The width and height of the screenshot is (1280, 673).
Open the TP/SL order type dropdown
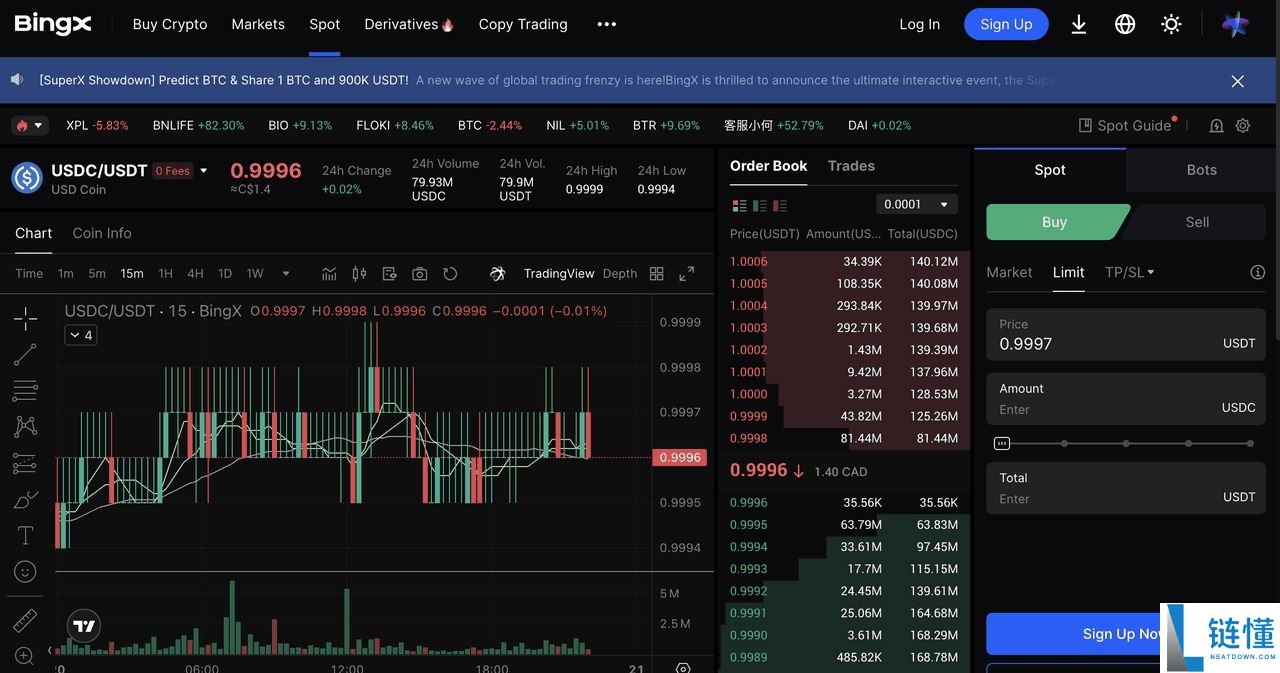click(x=1130, y=272)
